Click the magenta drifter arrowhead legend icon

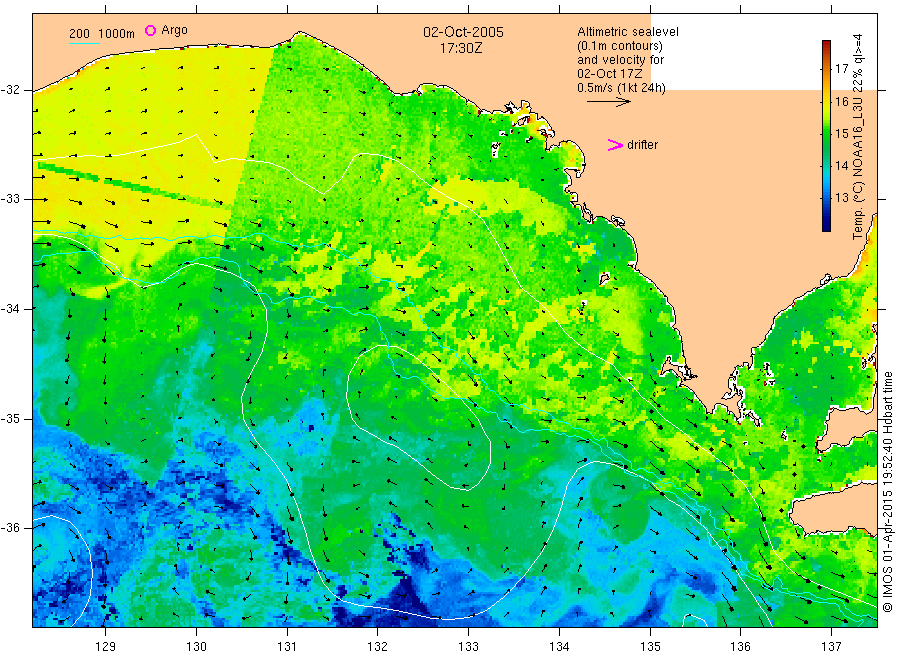pos(615,145)
